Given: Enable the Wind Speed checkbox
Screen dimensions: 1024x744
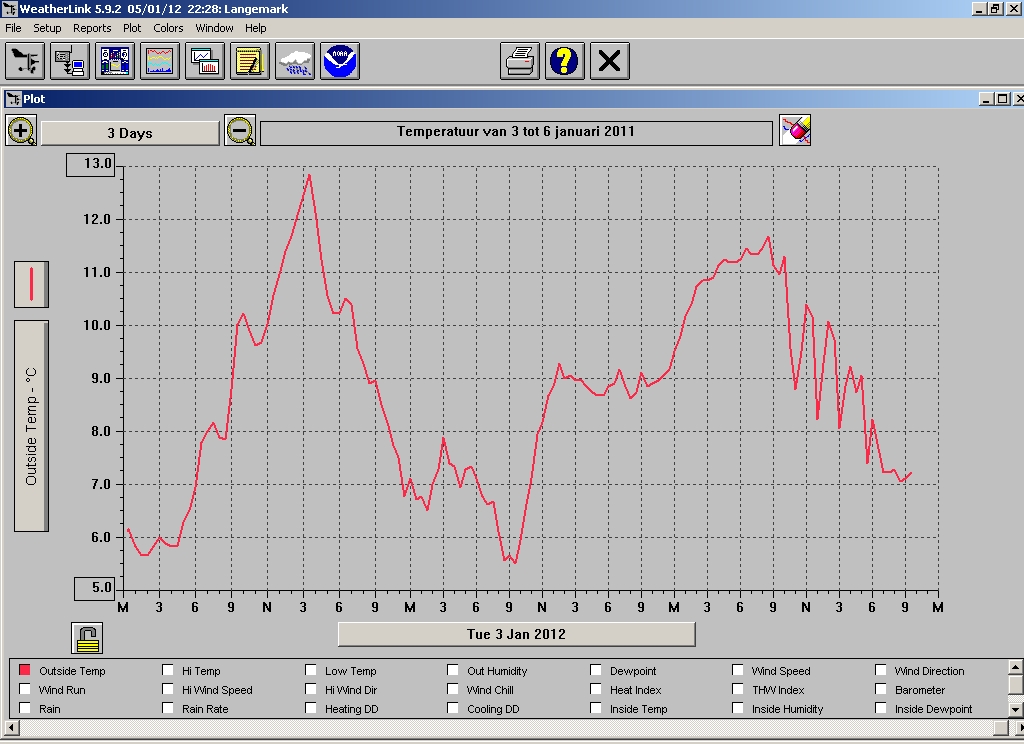Looking at the screenshot, I should [x=738, y=670].
